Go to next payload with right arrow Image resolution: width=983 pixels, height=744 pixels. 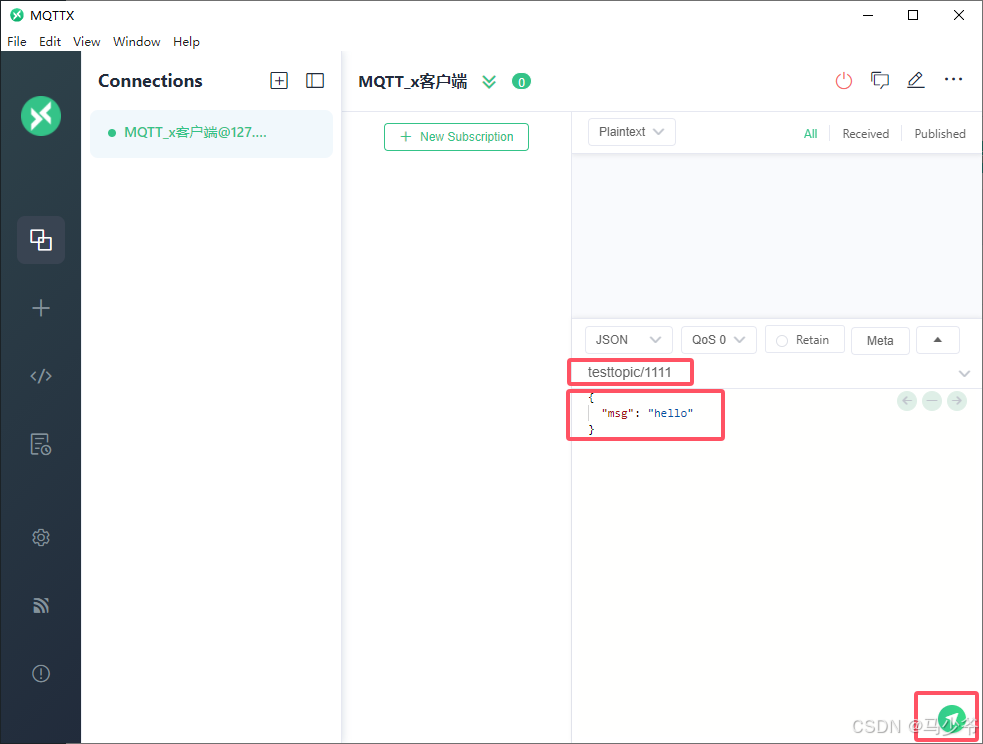(x=957, y=401)
